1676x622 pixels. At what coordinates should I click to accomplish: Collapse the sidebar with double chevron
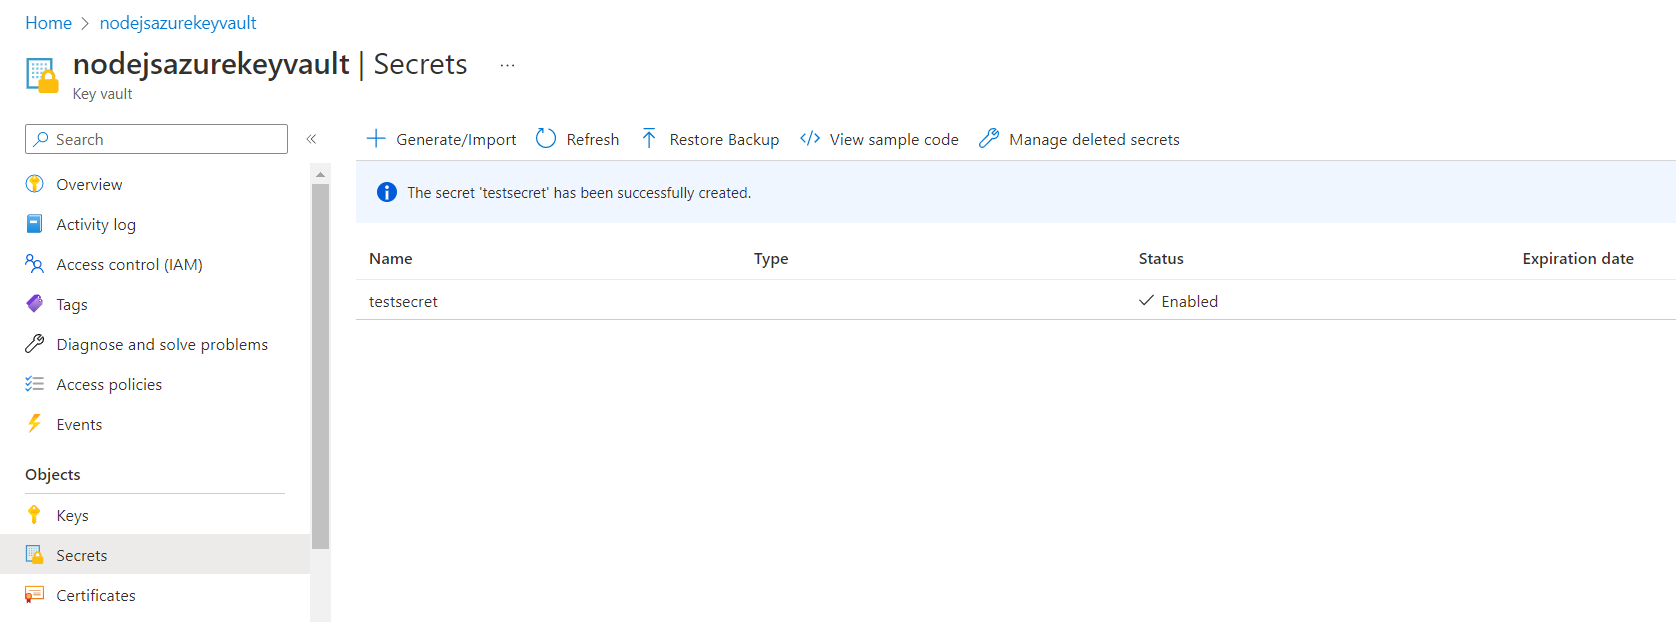click(x=311, y=139)
